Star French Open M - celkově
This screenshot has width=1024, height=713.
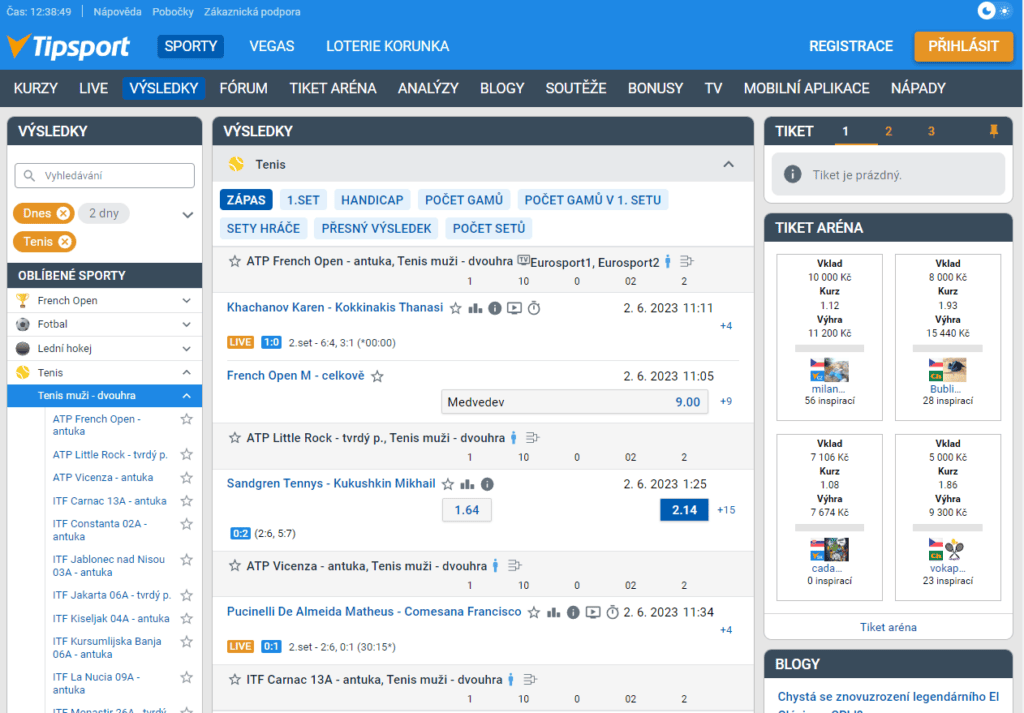click(x=377, y=376)
